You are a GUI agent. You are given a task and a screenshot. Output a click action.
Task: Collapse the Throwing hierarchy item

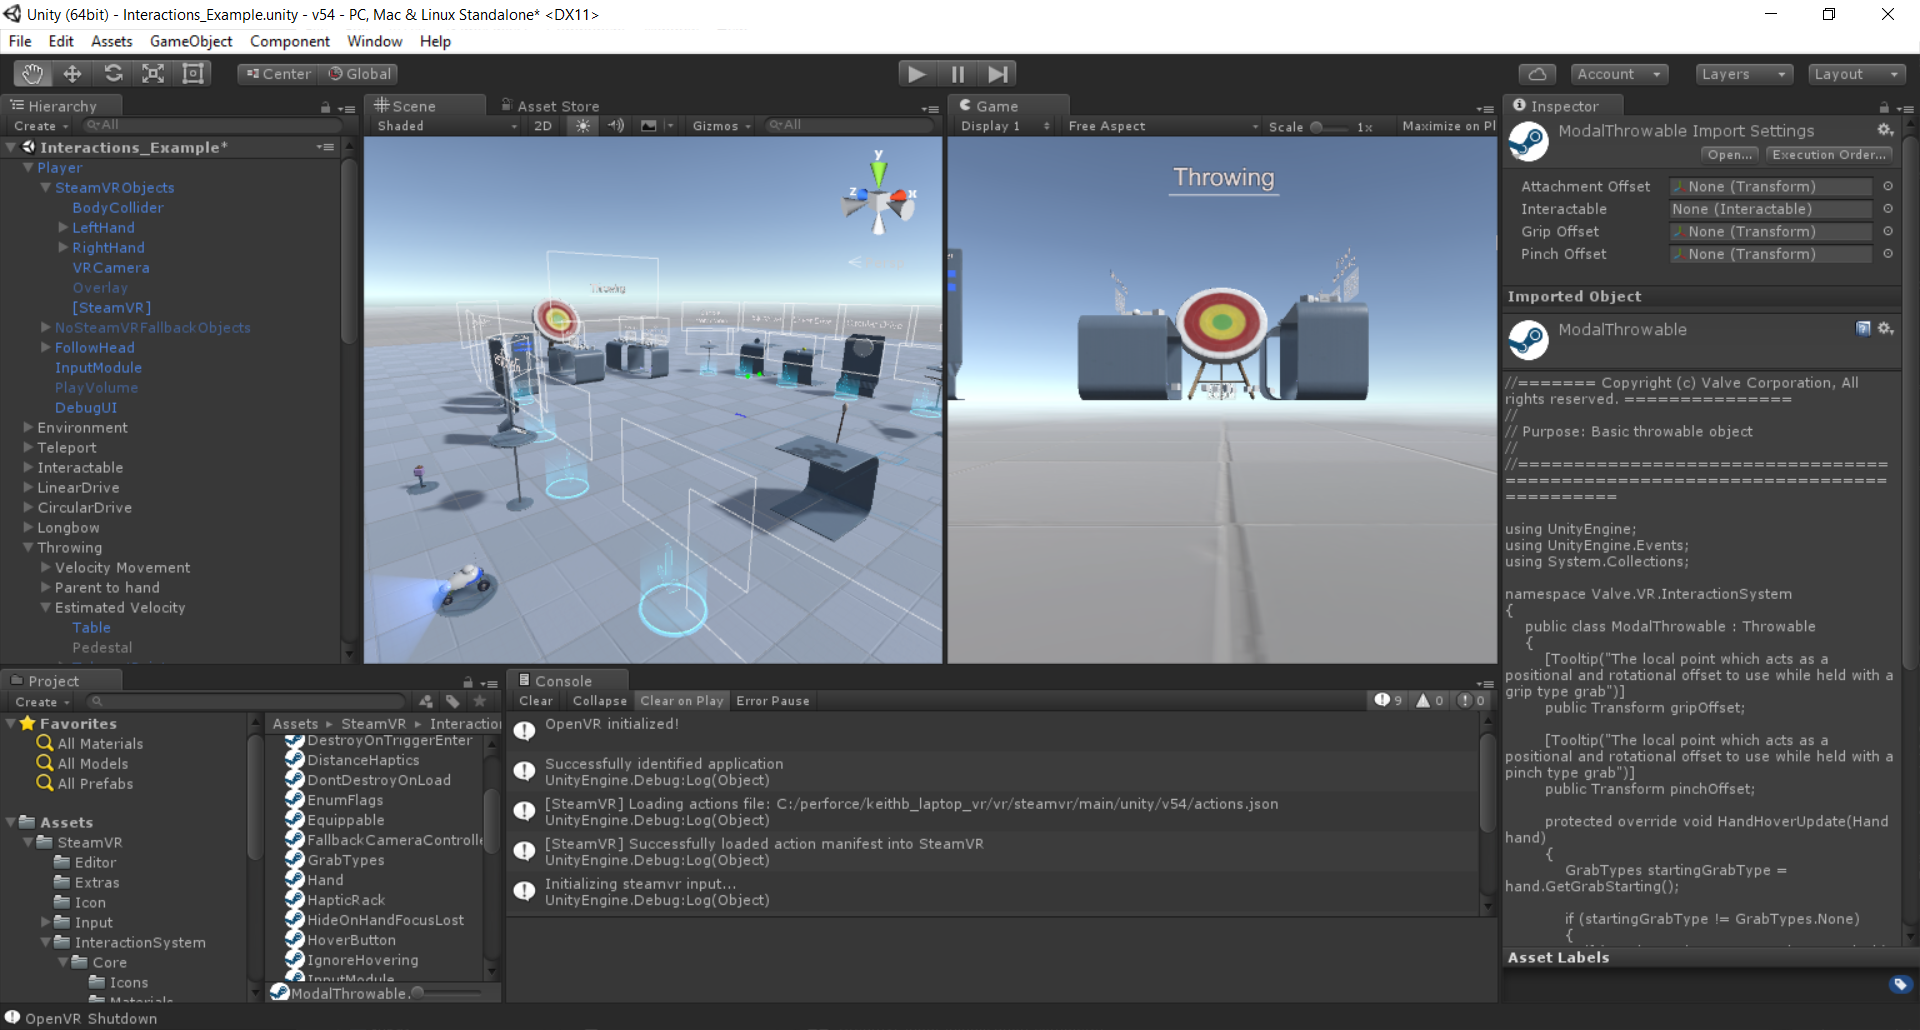pyautogui.click(x=28, y=547)
